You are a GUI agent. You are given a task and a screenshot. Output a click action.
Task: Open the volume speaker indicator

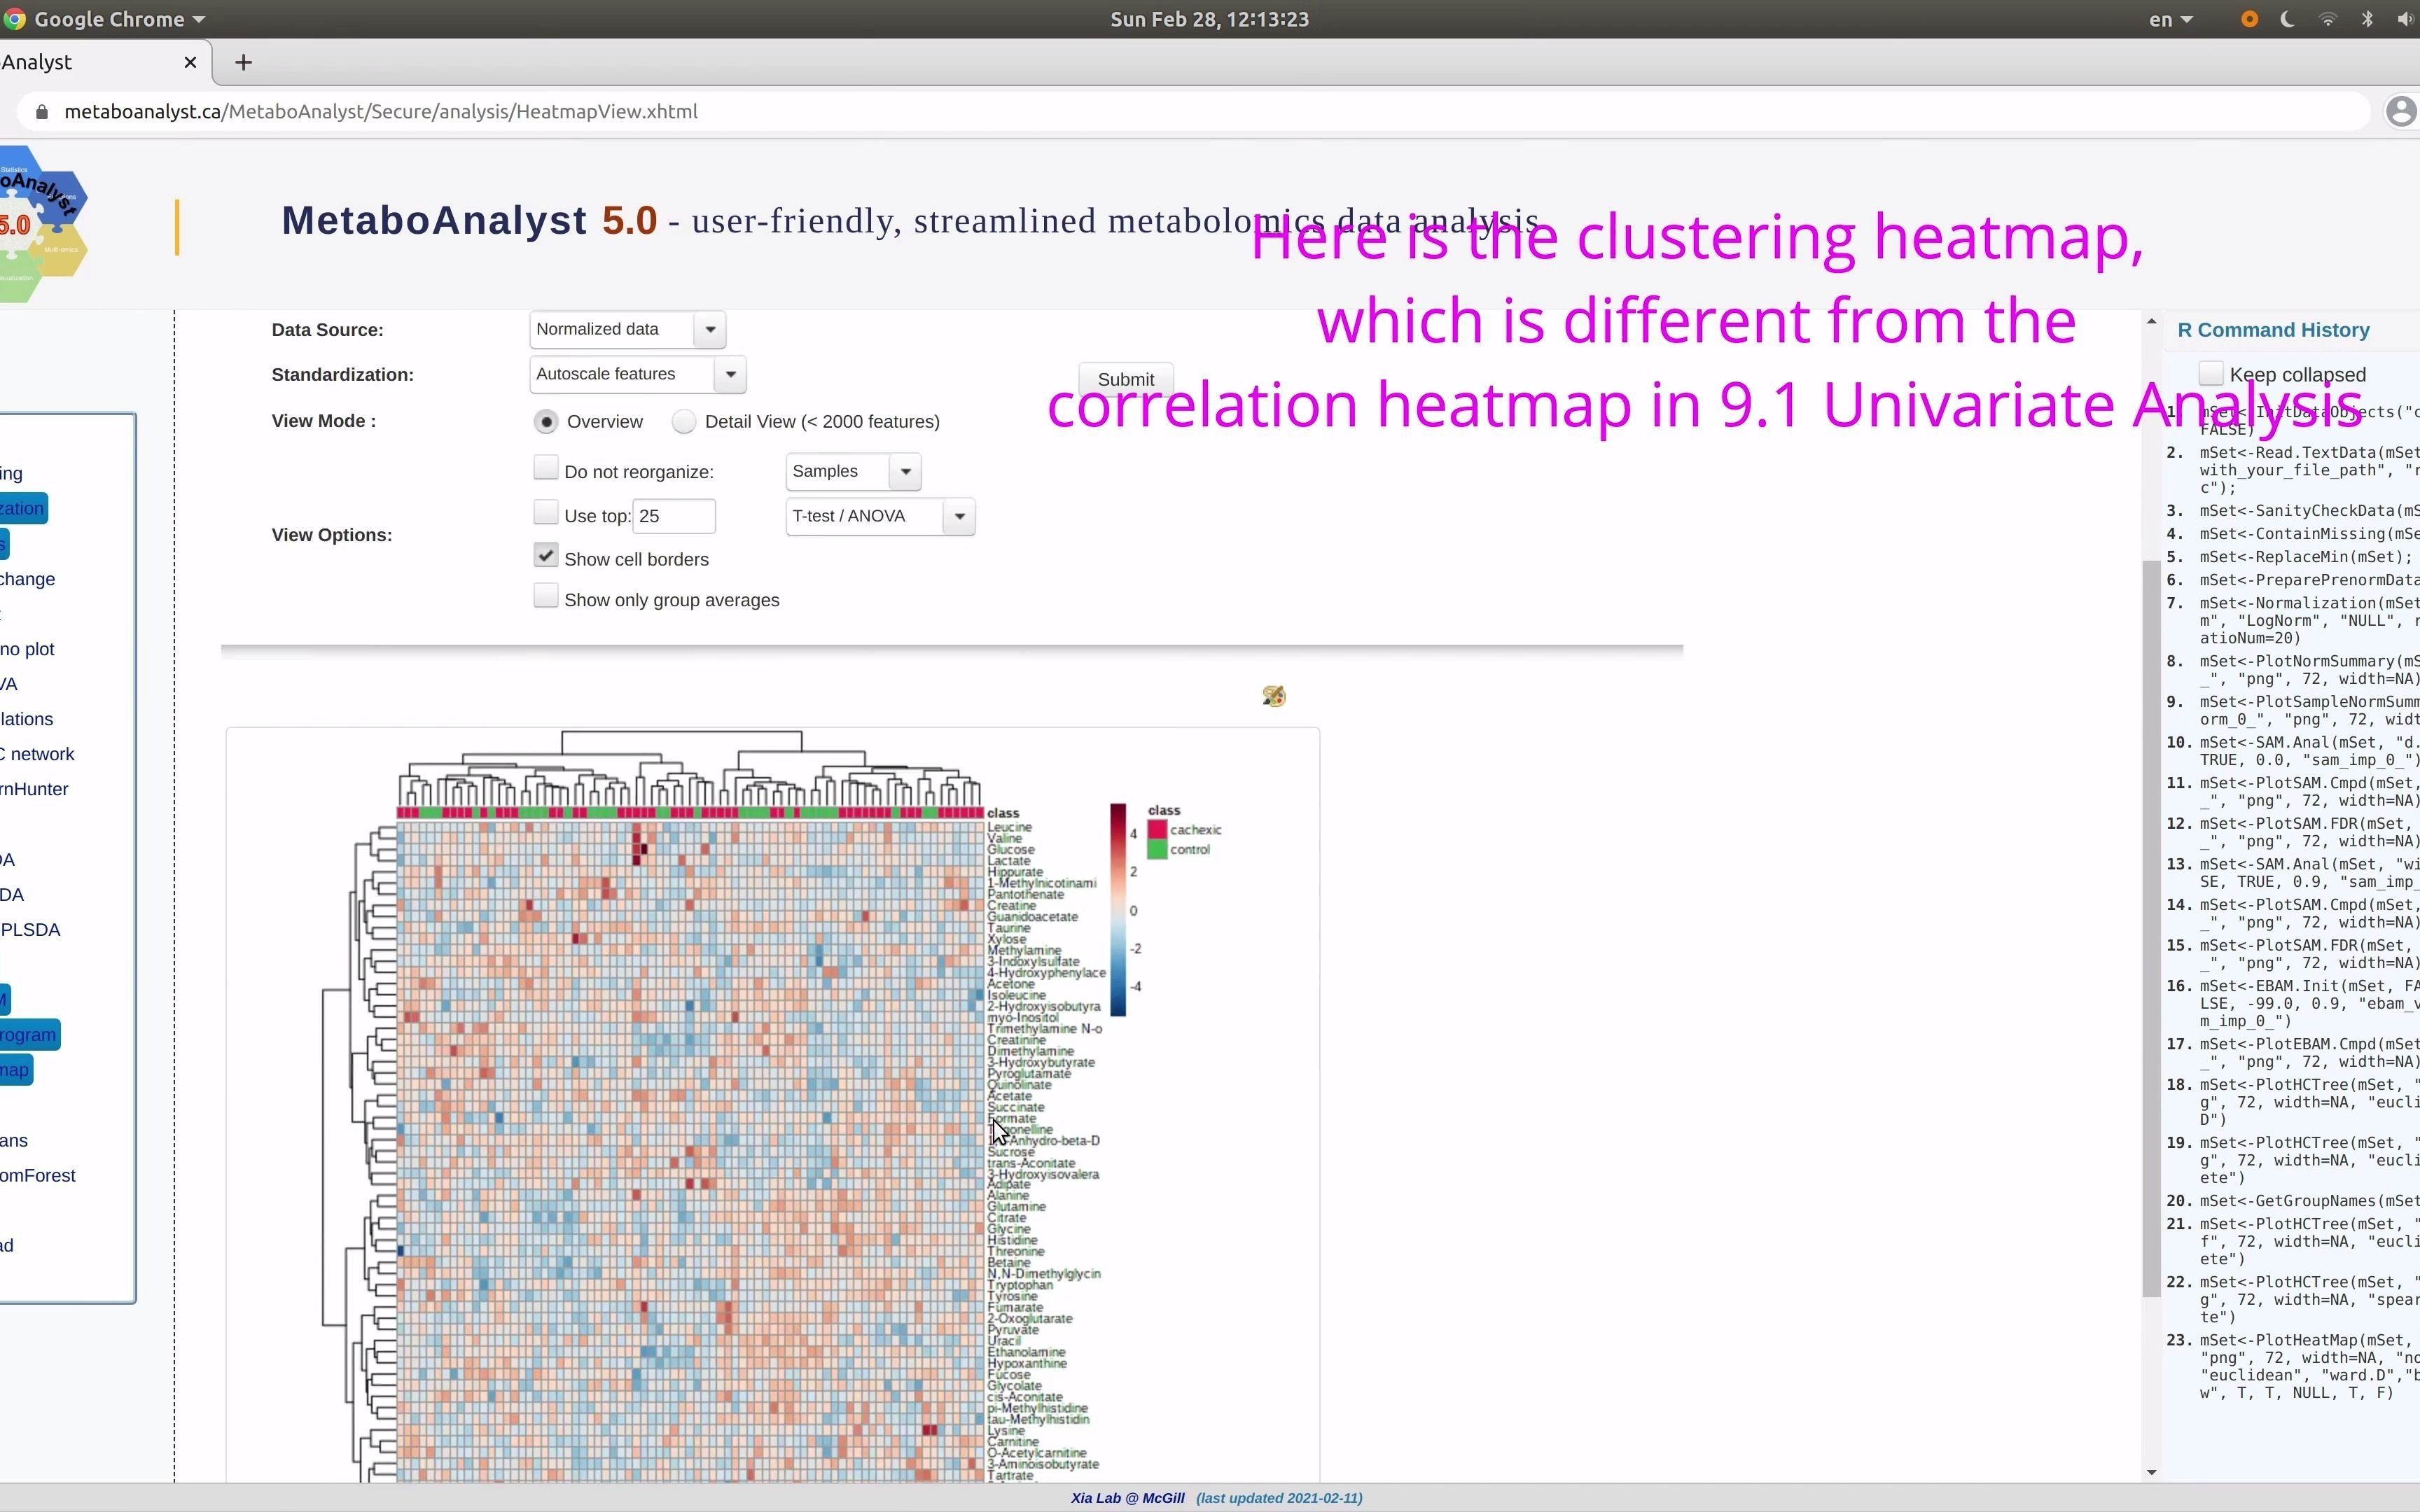coord(2405,19)
